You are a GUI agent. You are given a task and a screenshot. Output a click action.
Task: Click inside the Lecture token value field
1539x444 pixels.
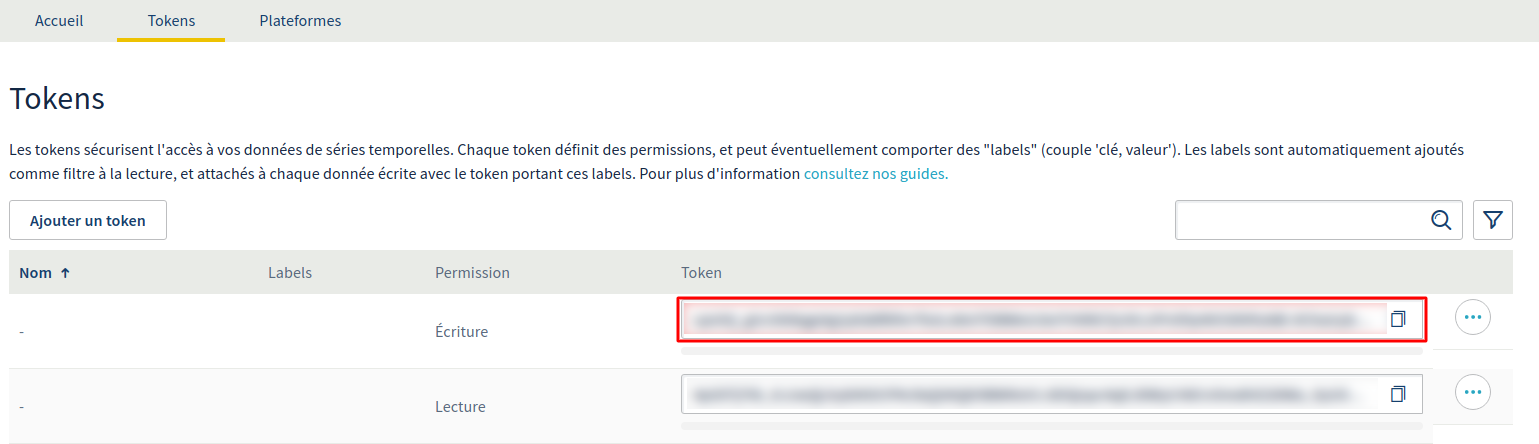tap(1030, 394)
